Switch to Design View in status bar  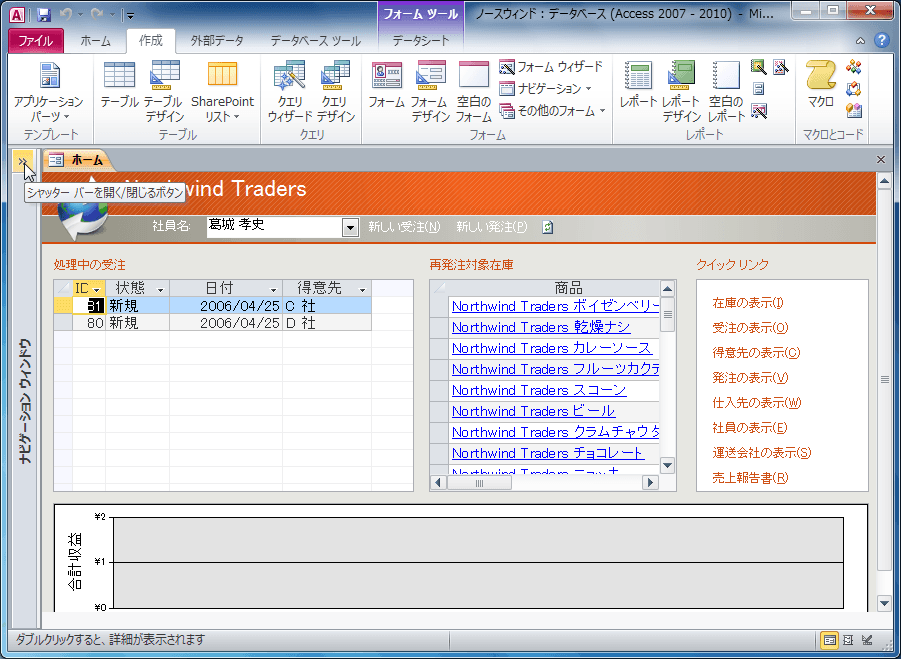point(868,639)
